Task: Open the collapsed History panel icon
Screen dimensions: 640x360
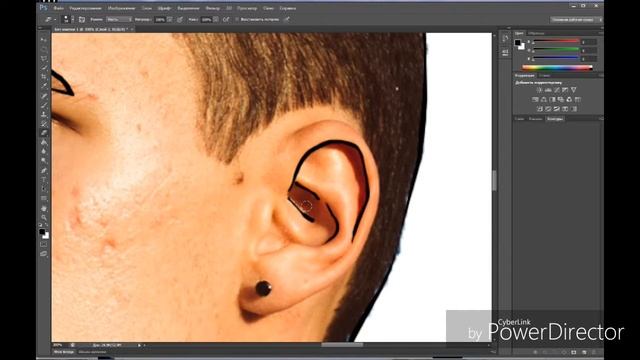Action: point(505,38)
